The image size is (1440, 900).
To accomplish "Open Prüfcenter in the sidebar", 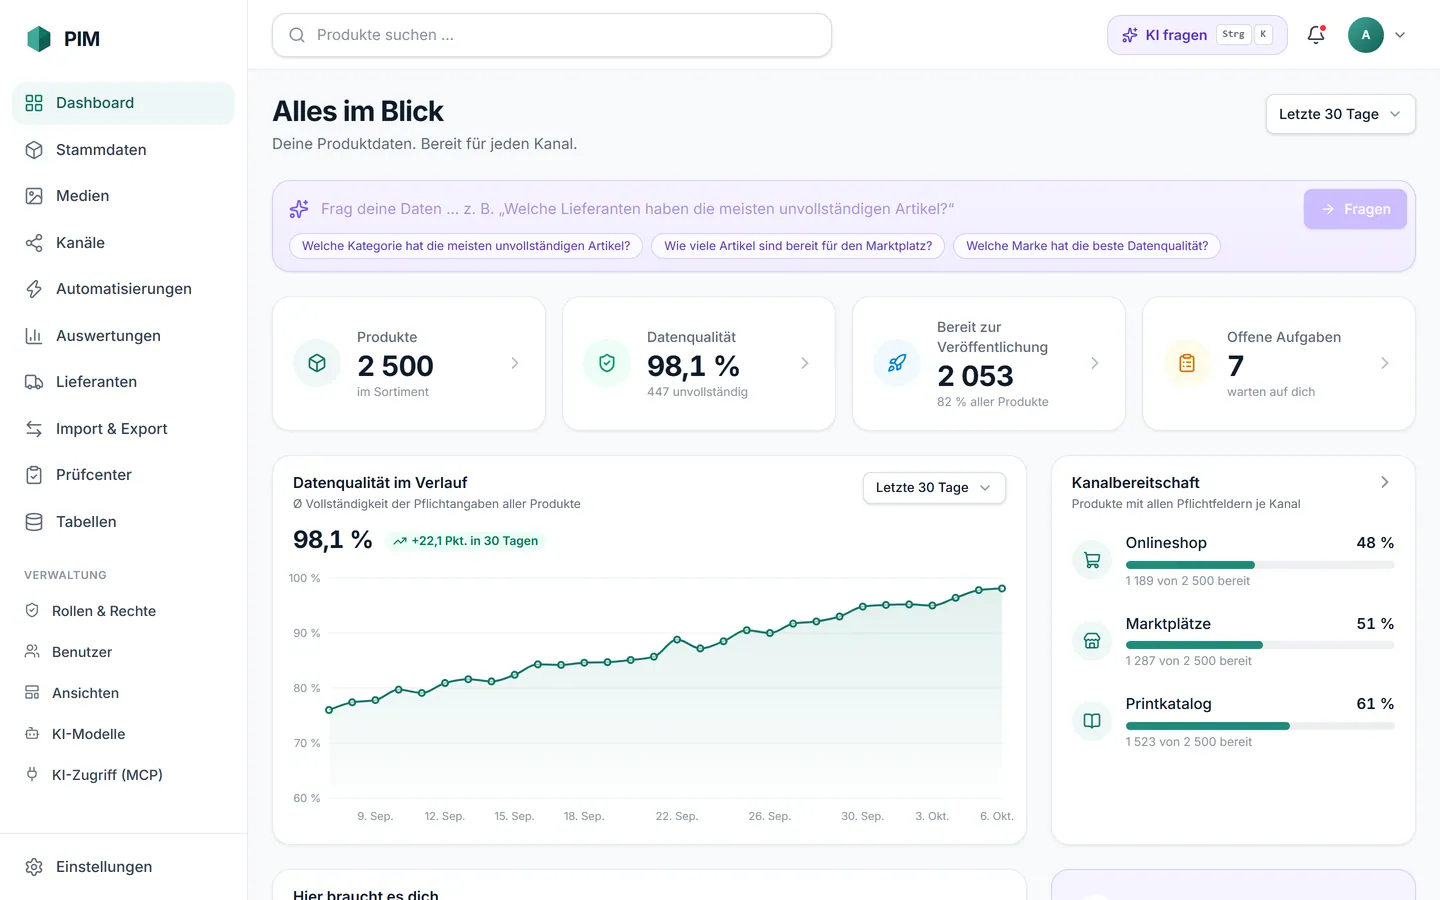I will click(x=123, y=475).
